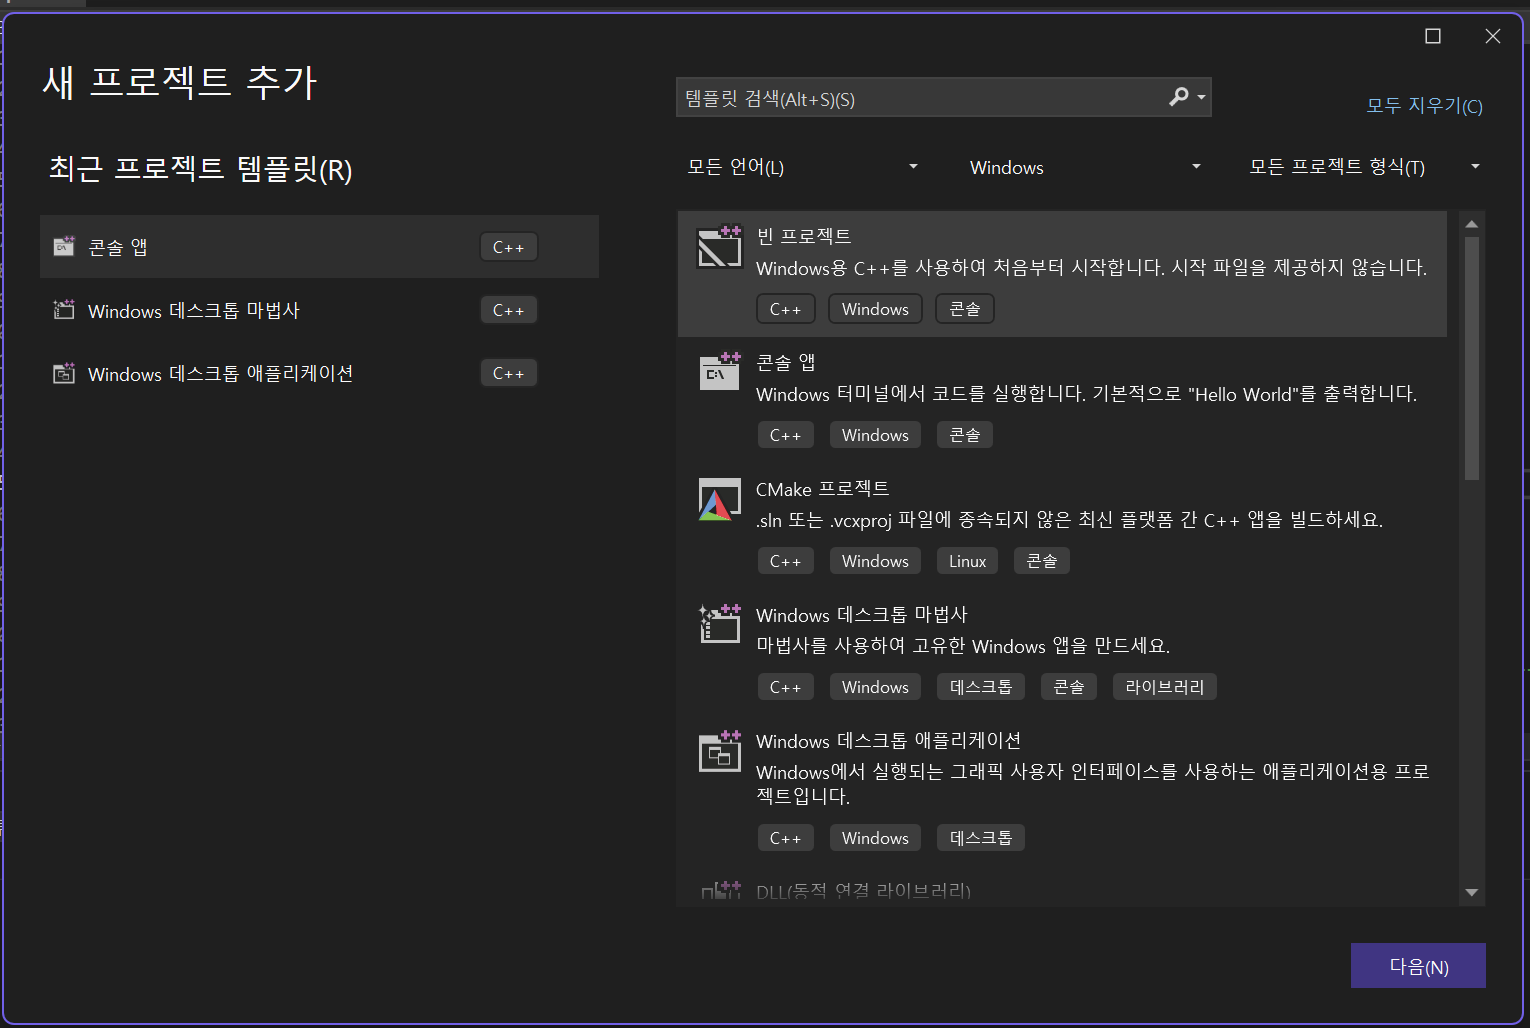Close the 새 프로젝트 추가 dialog
The width and height of the screenshot is (1530, 1028).
(x=1493, y=36)
